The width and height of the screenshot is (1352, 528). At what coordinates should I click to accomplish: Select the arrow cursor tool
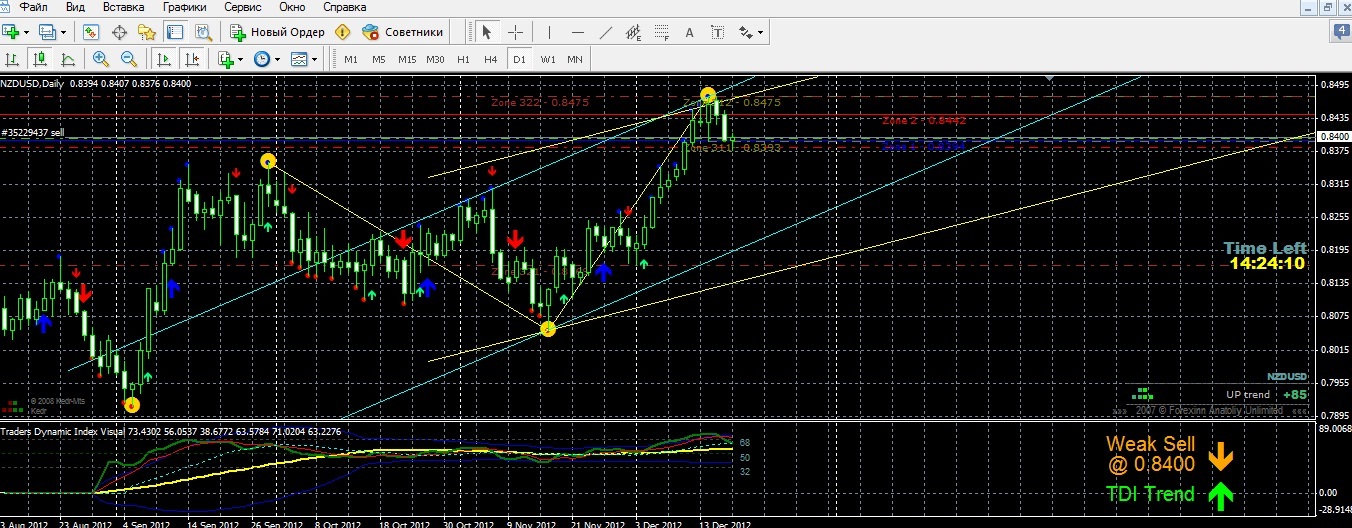[x=487, y=32]
